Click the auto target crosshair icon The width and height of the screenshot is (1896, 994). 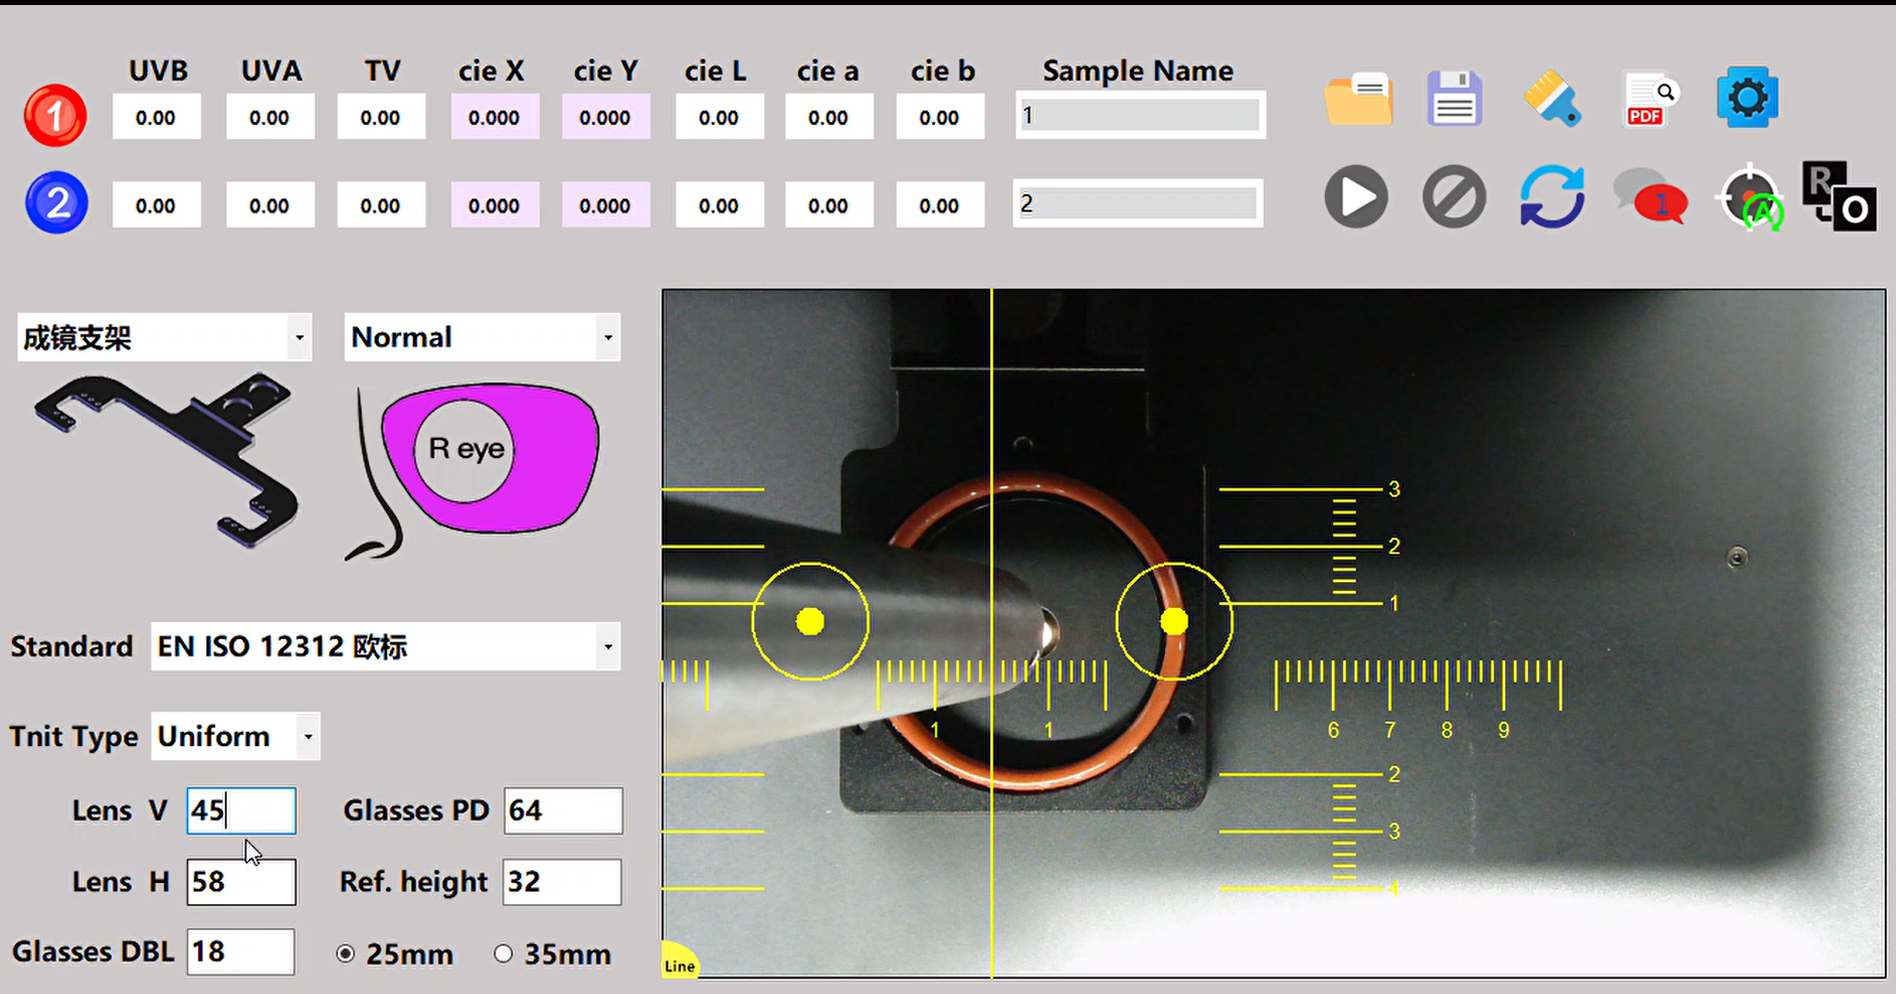point(1749,197)
